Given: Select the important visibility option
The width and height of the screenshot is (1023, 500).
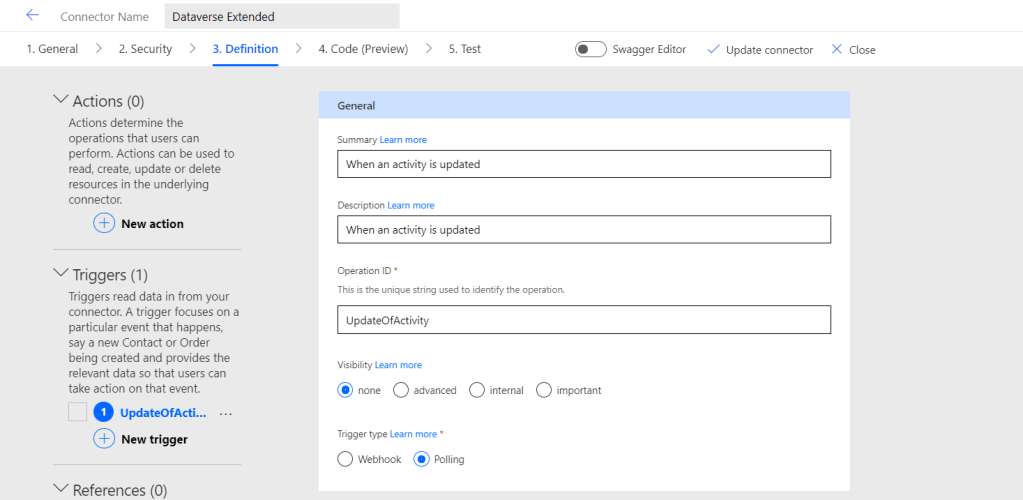Looking at the screenshot, I should coord(544,390).
